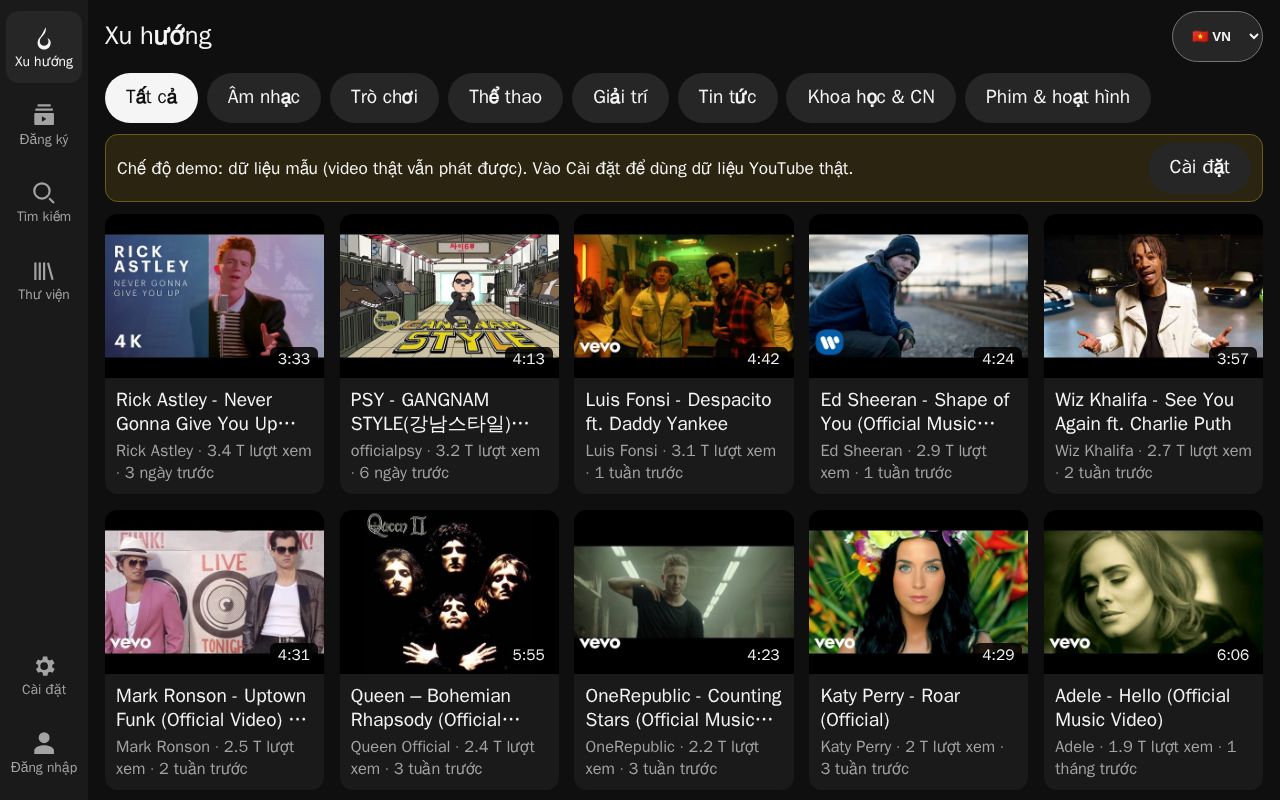Open the VN region dropdown
The image size is (1280, 800).
click(x=1217, y=36)
